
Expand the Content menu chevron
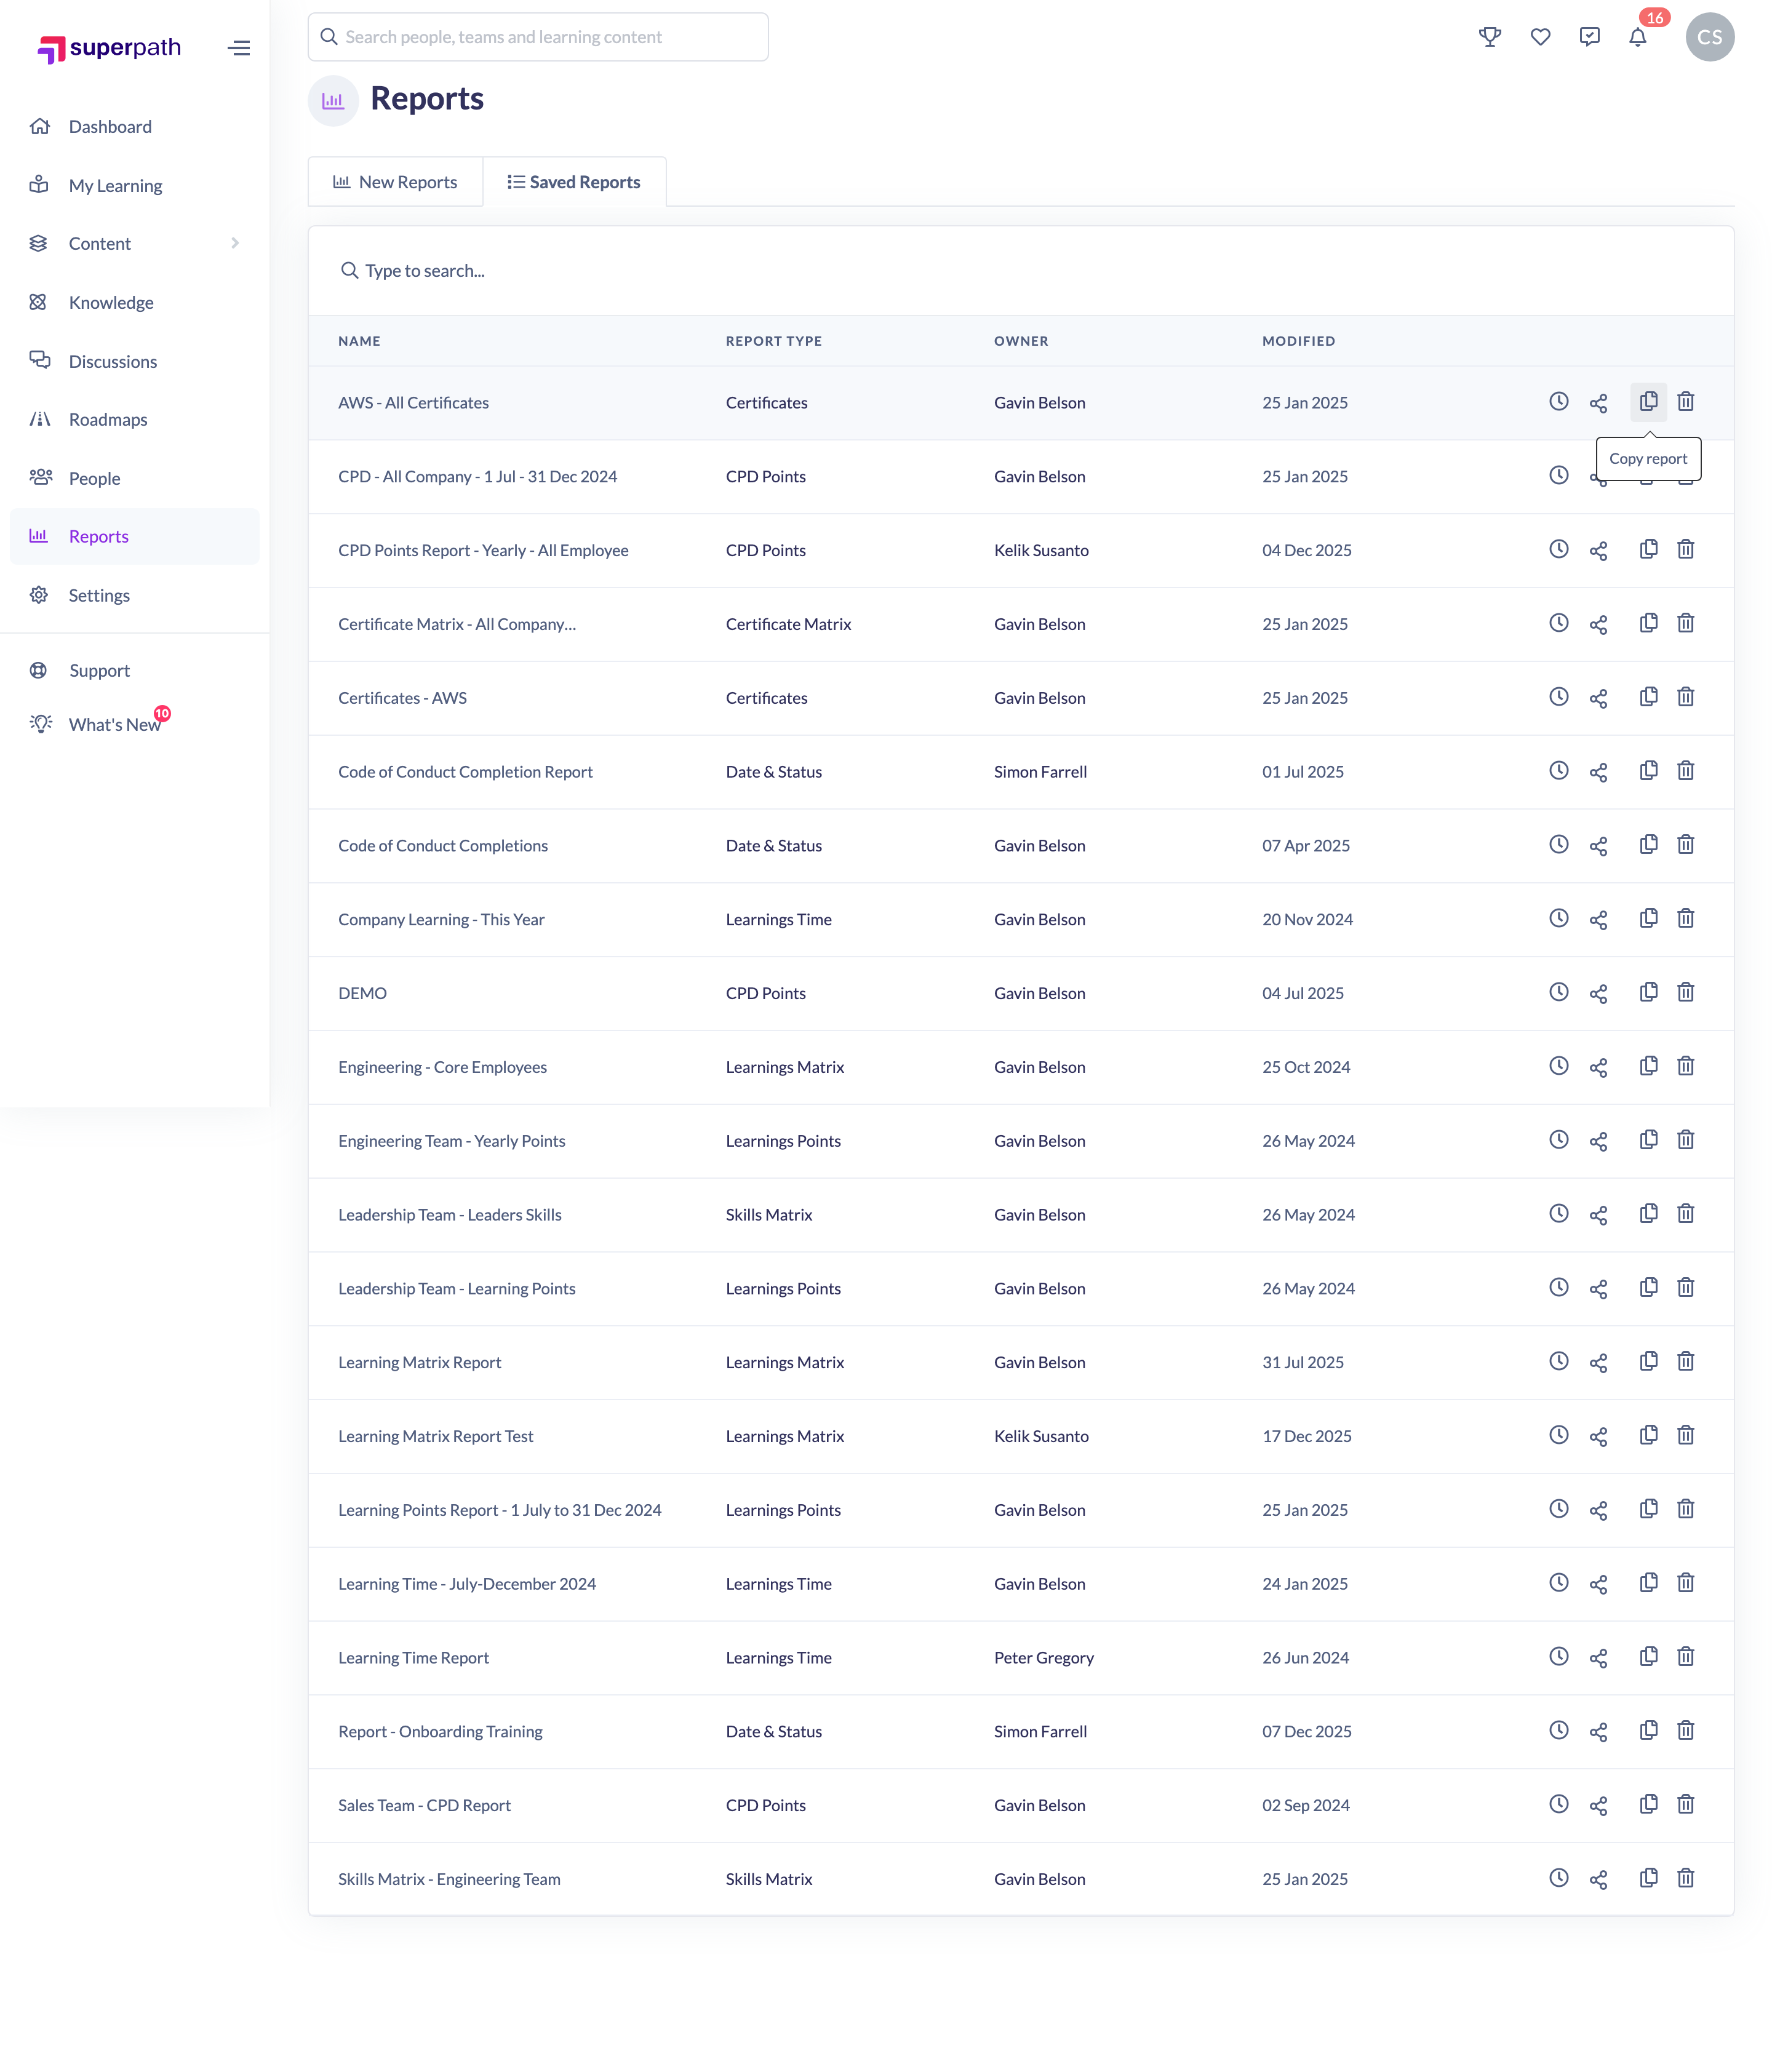pyautogui.click(x=234, y=243)
